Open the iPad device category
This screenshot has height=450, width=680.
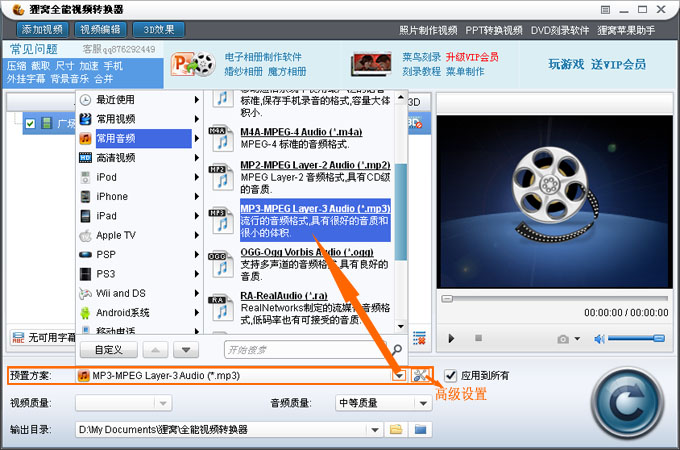click(139, 216)
